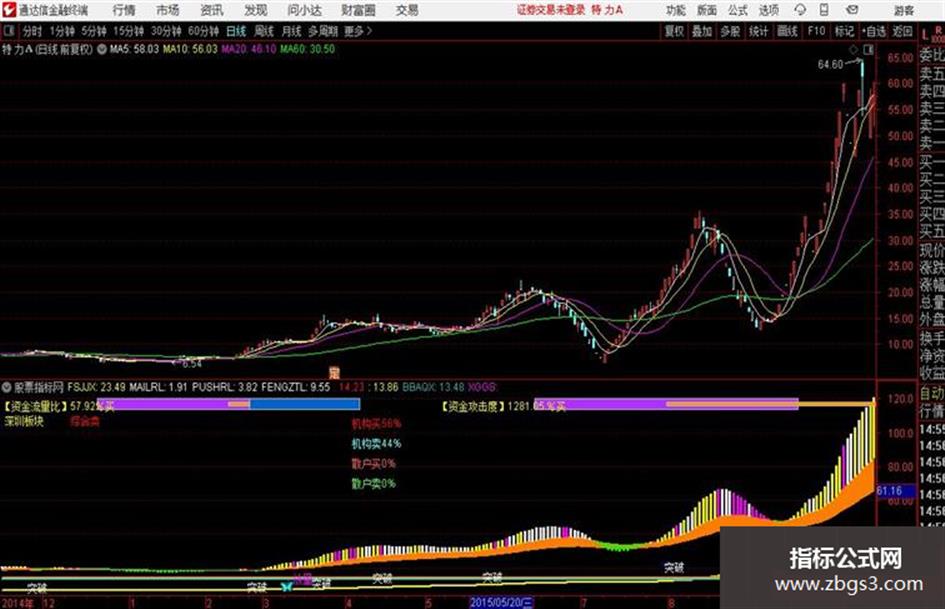Click the 画线 draw line button
Image resolution: width=945 pixels, height=609 pixels.
787,31
